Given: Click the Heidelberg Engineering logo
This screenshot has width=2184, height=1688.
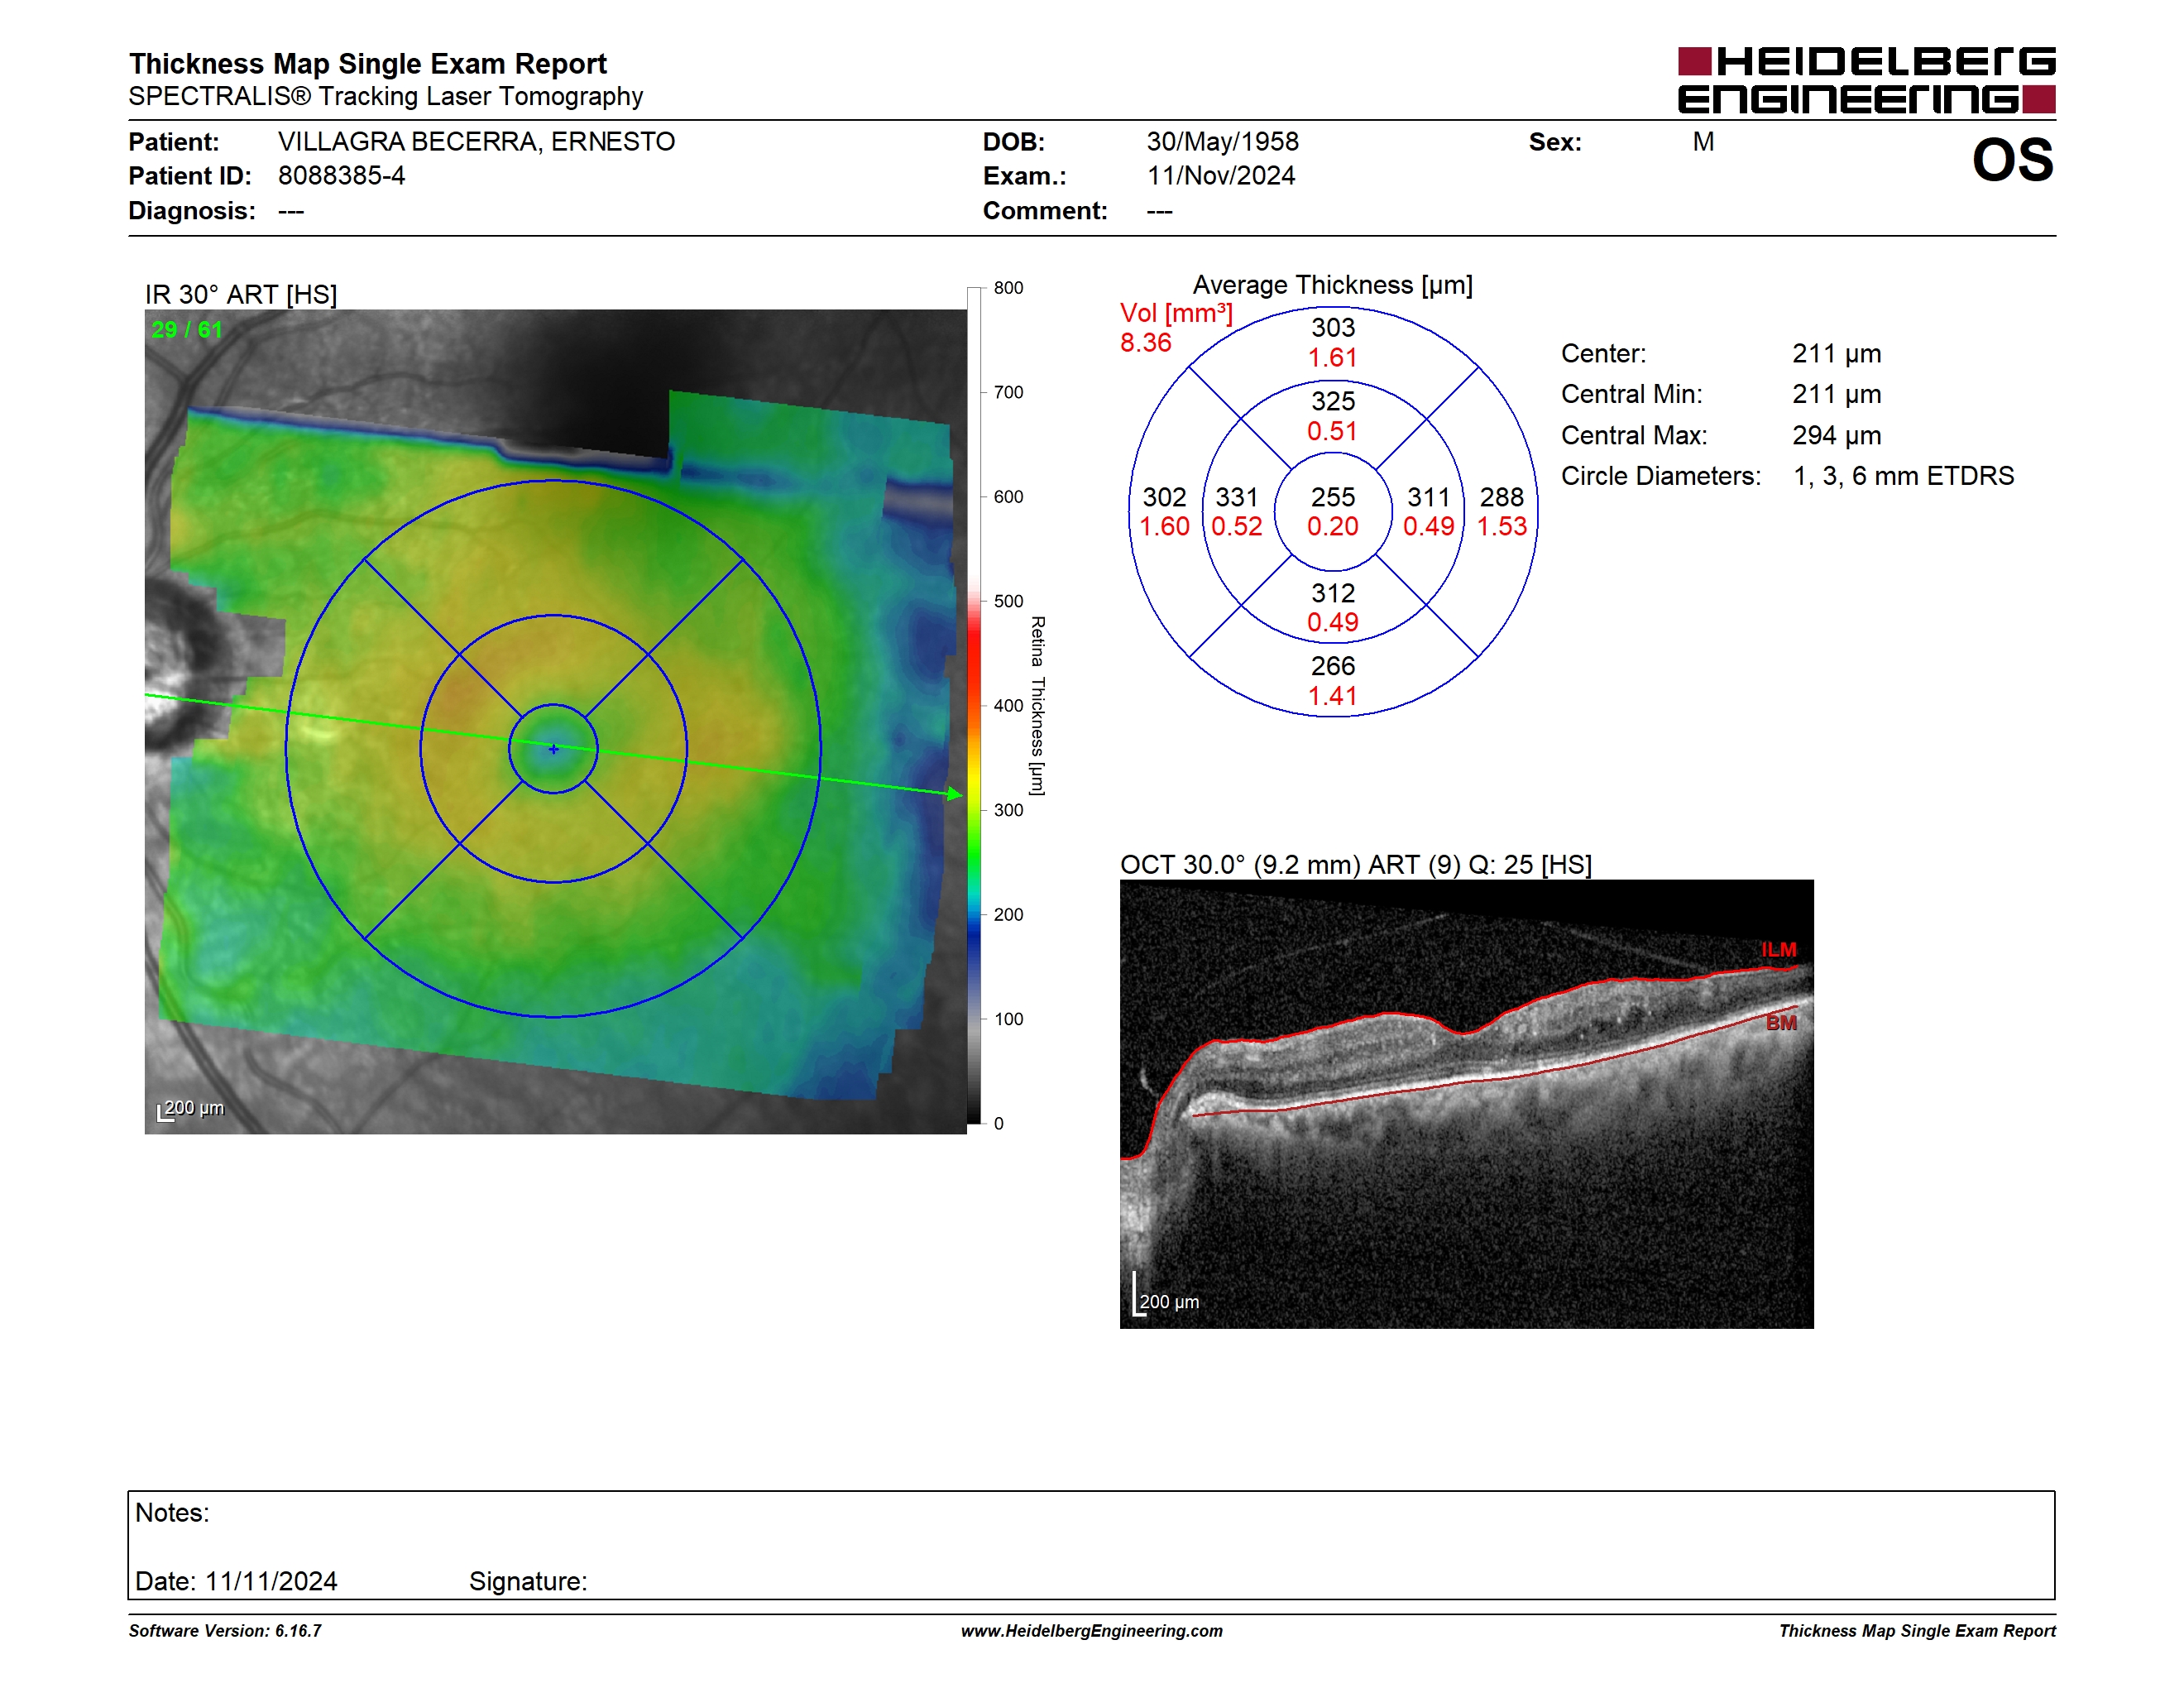Looking at the screenshot, I should click(x=1866, y=80).
